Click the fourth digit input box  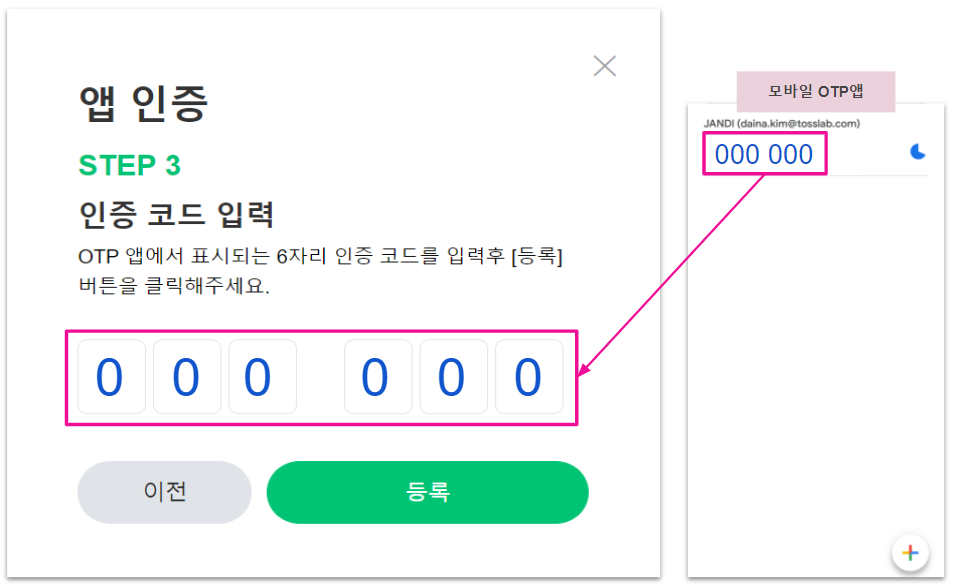pyautogui.click(x=377, y=377)
